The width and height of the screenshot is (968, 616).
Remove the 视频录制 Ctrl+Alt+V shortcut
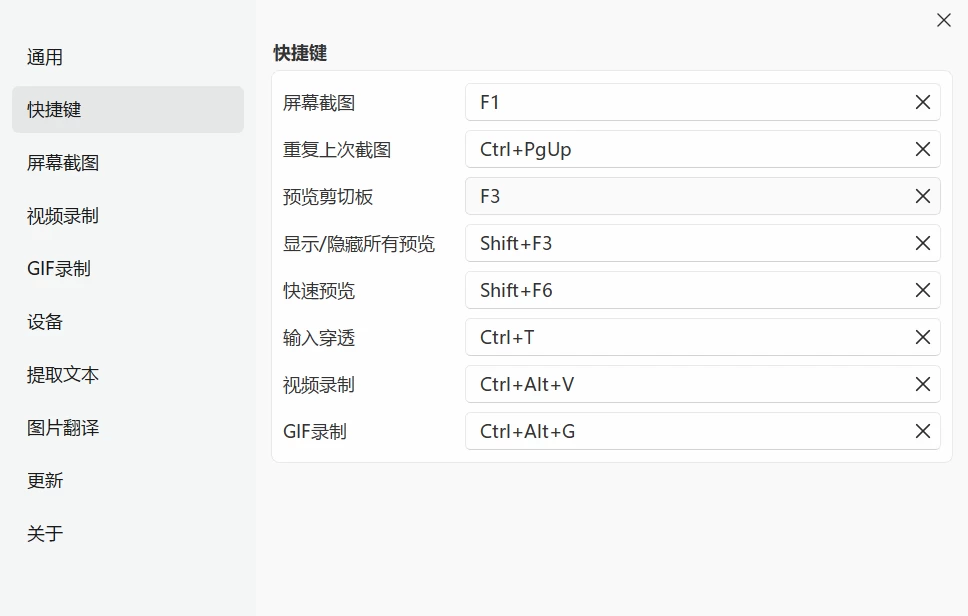click(922, 384)
